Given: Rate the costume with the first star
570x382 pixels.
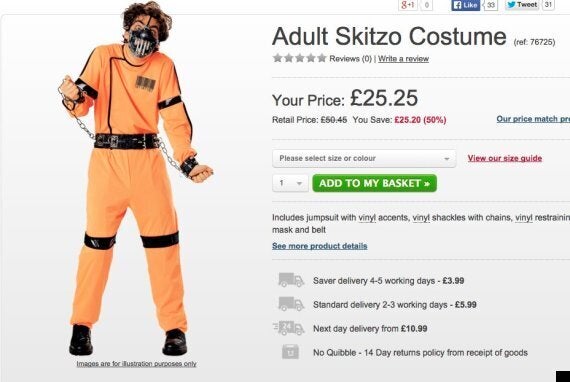Looking at the screenshot, I should click(278, 58).
